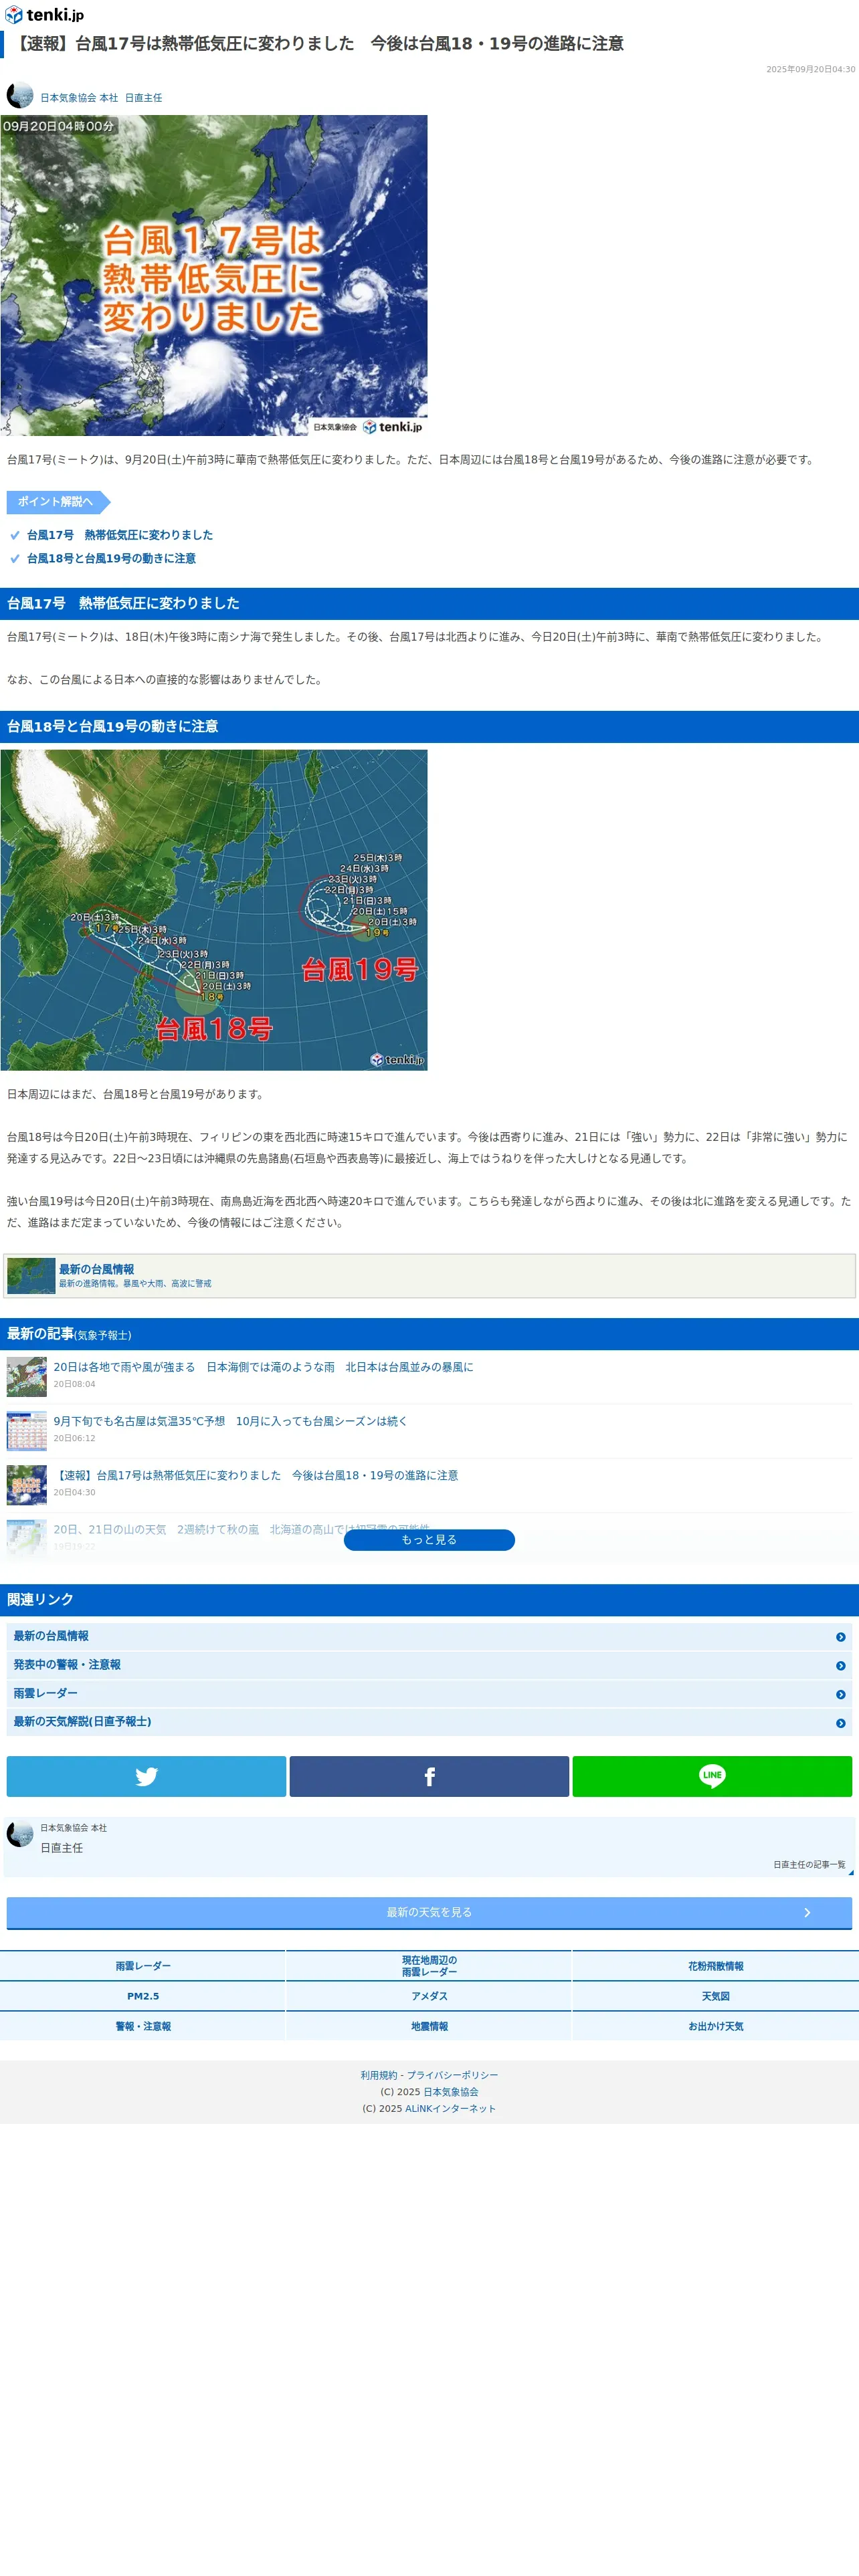Jump to 台風18号と台風19号の動きに注意 point link
The height and width of the screenshot is (2576, 859).
[111, 558]
